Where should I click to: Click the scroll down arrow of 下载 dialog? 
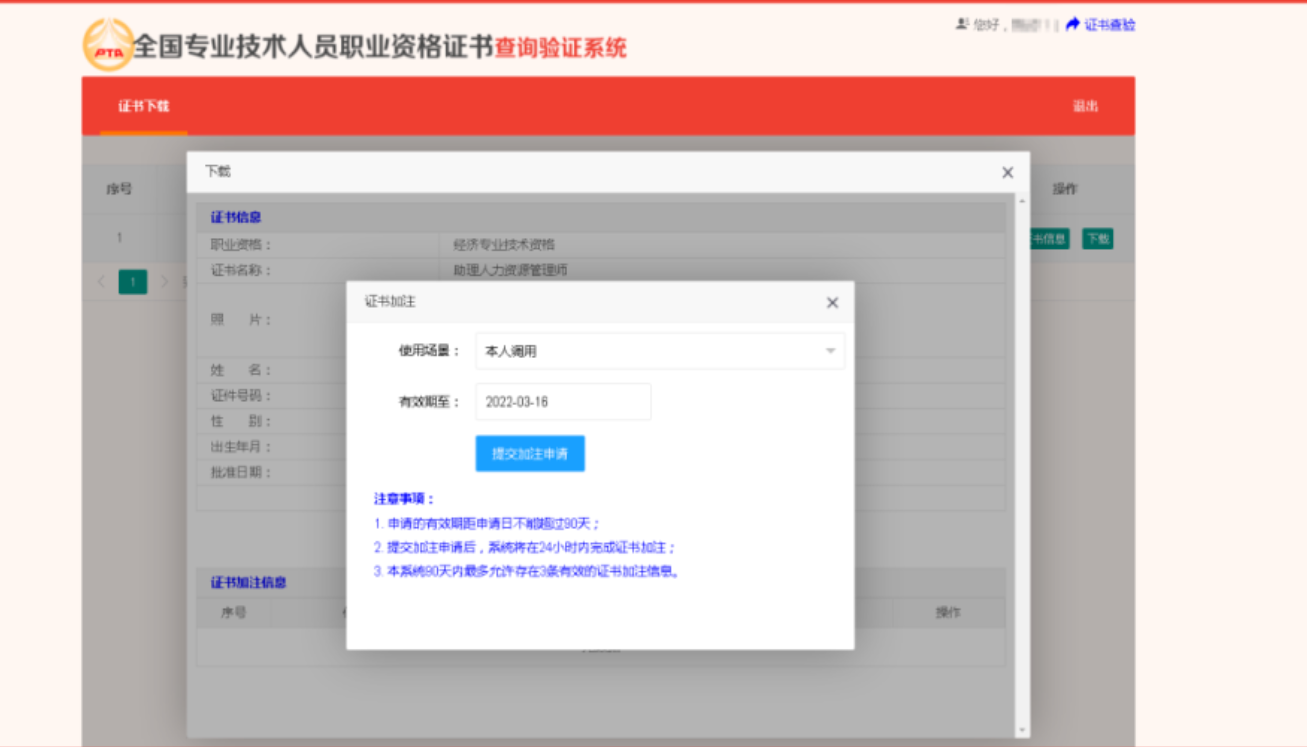[1022, 731]
